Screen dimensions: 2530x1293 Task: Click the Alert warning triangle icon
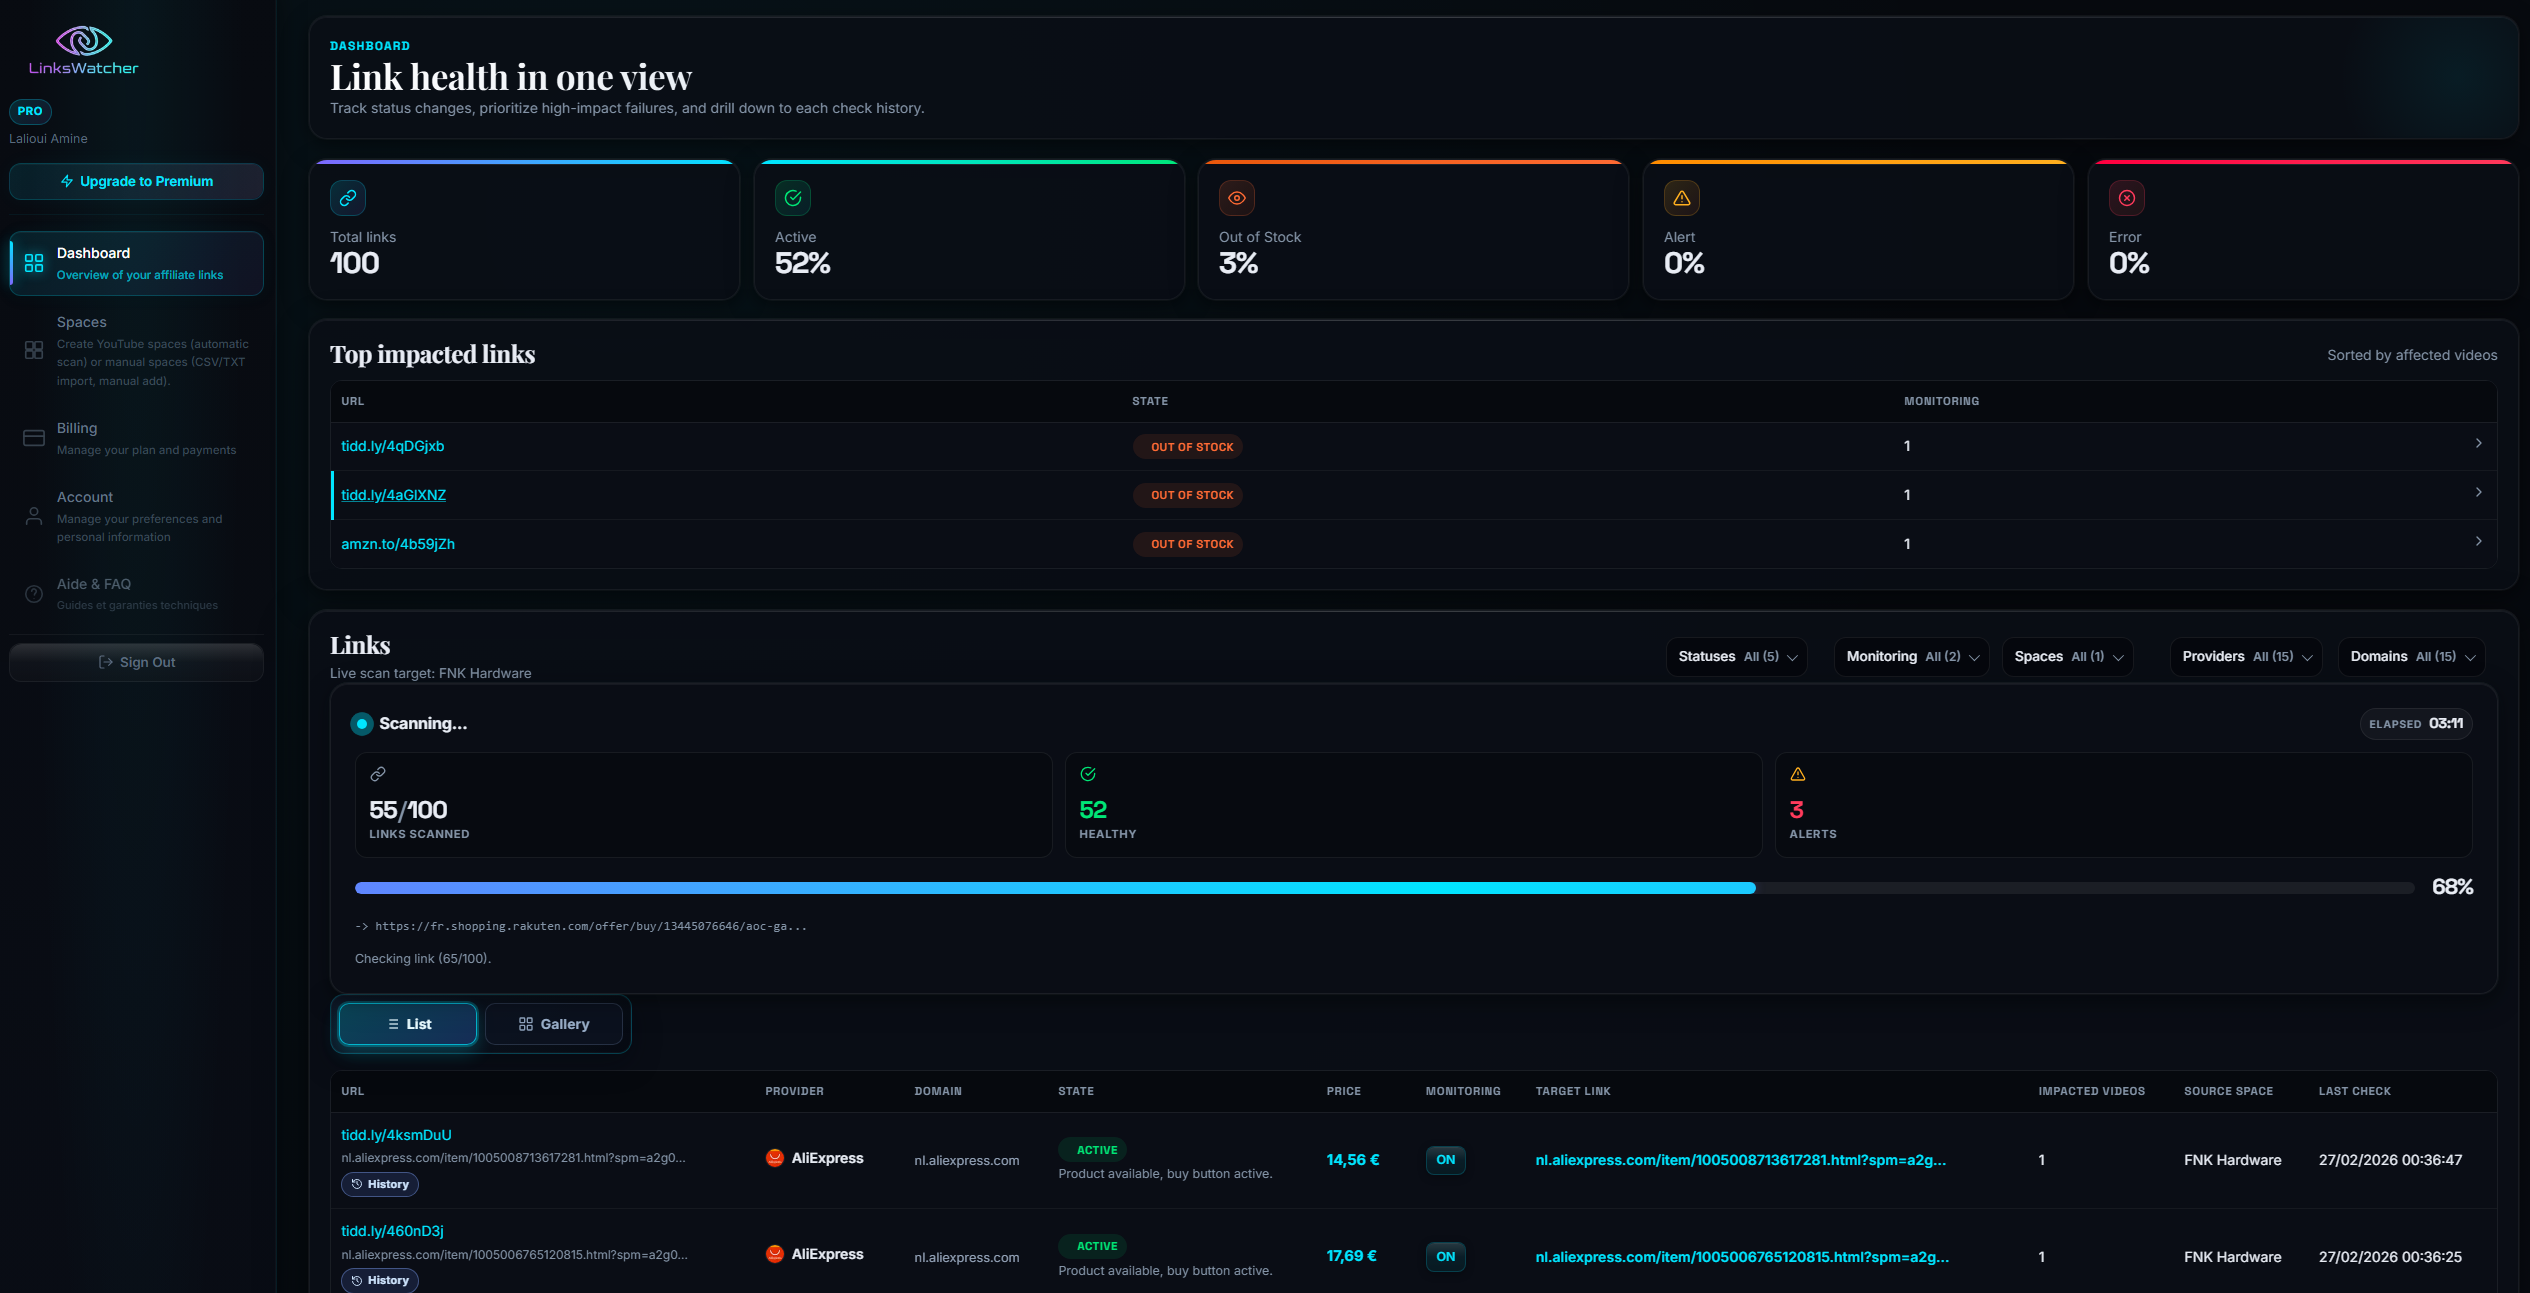1681,198
